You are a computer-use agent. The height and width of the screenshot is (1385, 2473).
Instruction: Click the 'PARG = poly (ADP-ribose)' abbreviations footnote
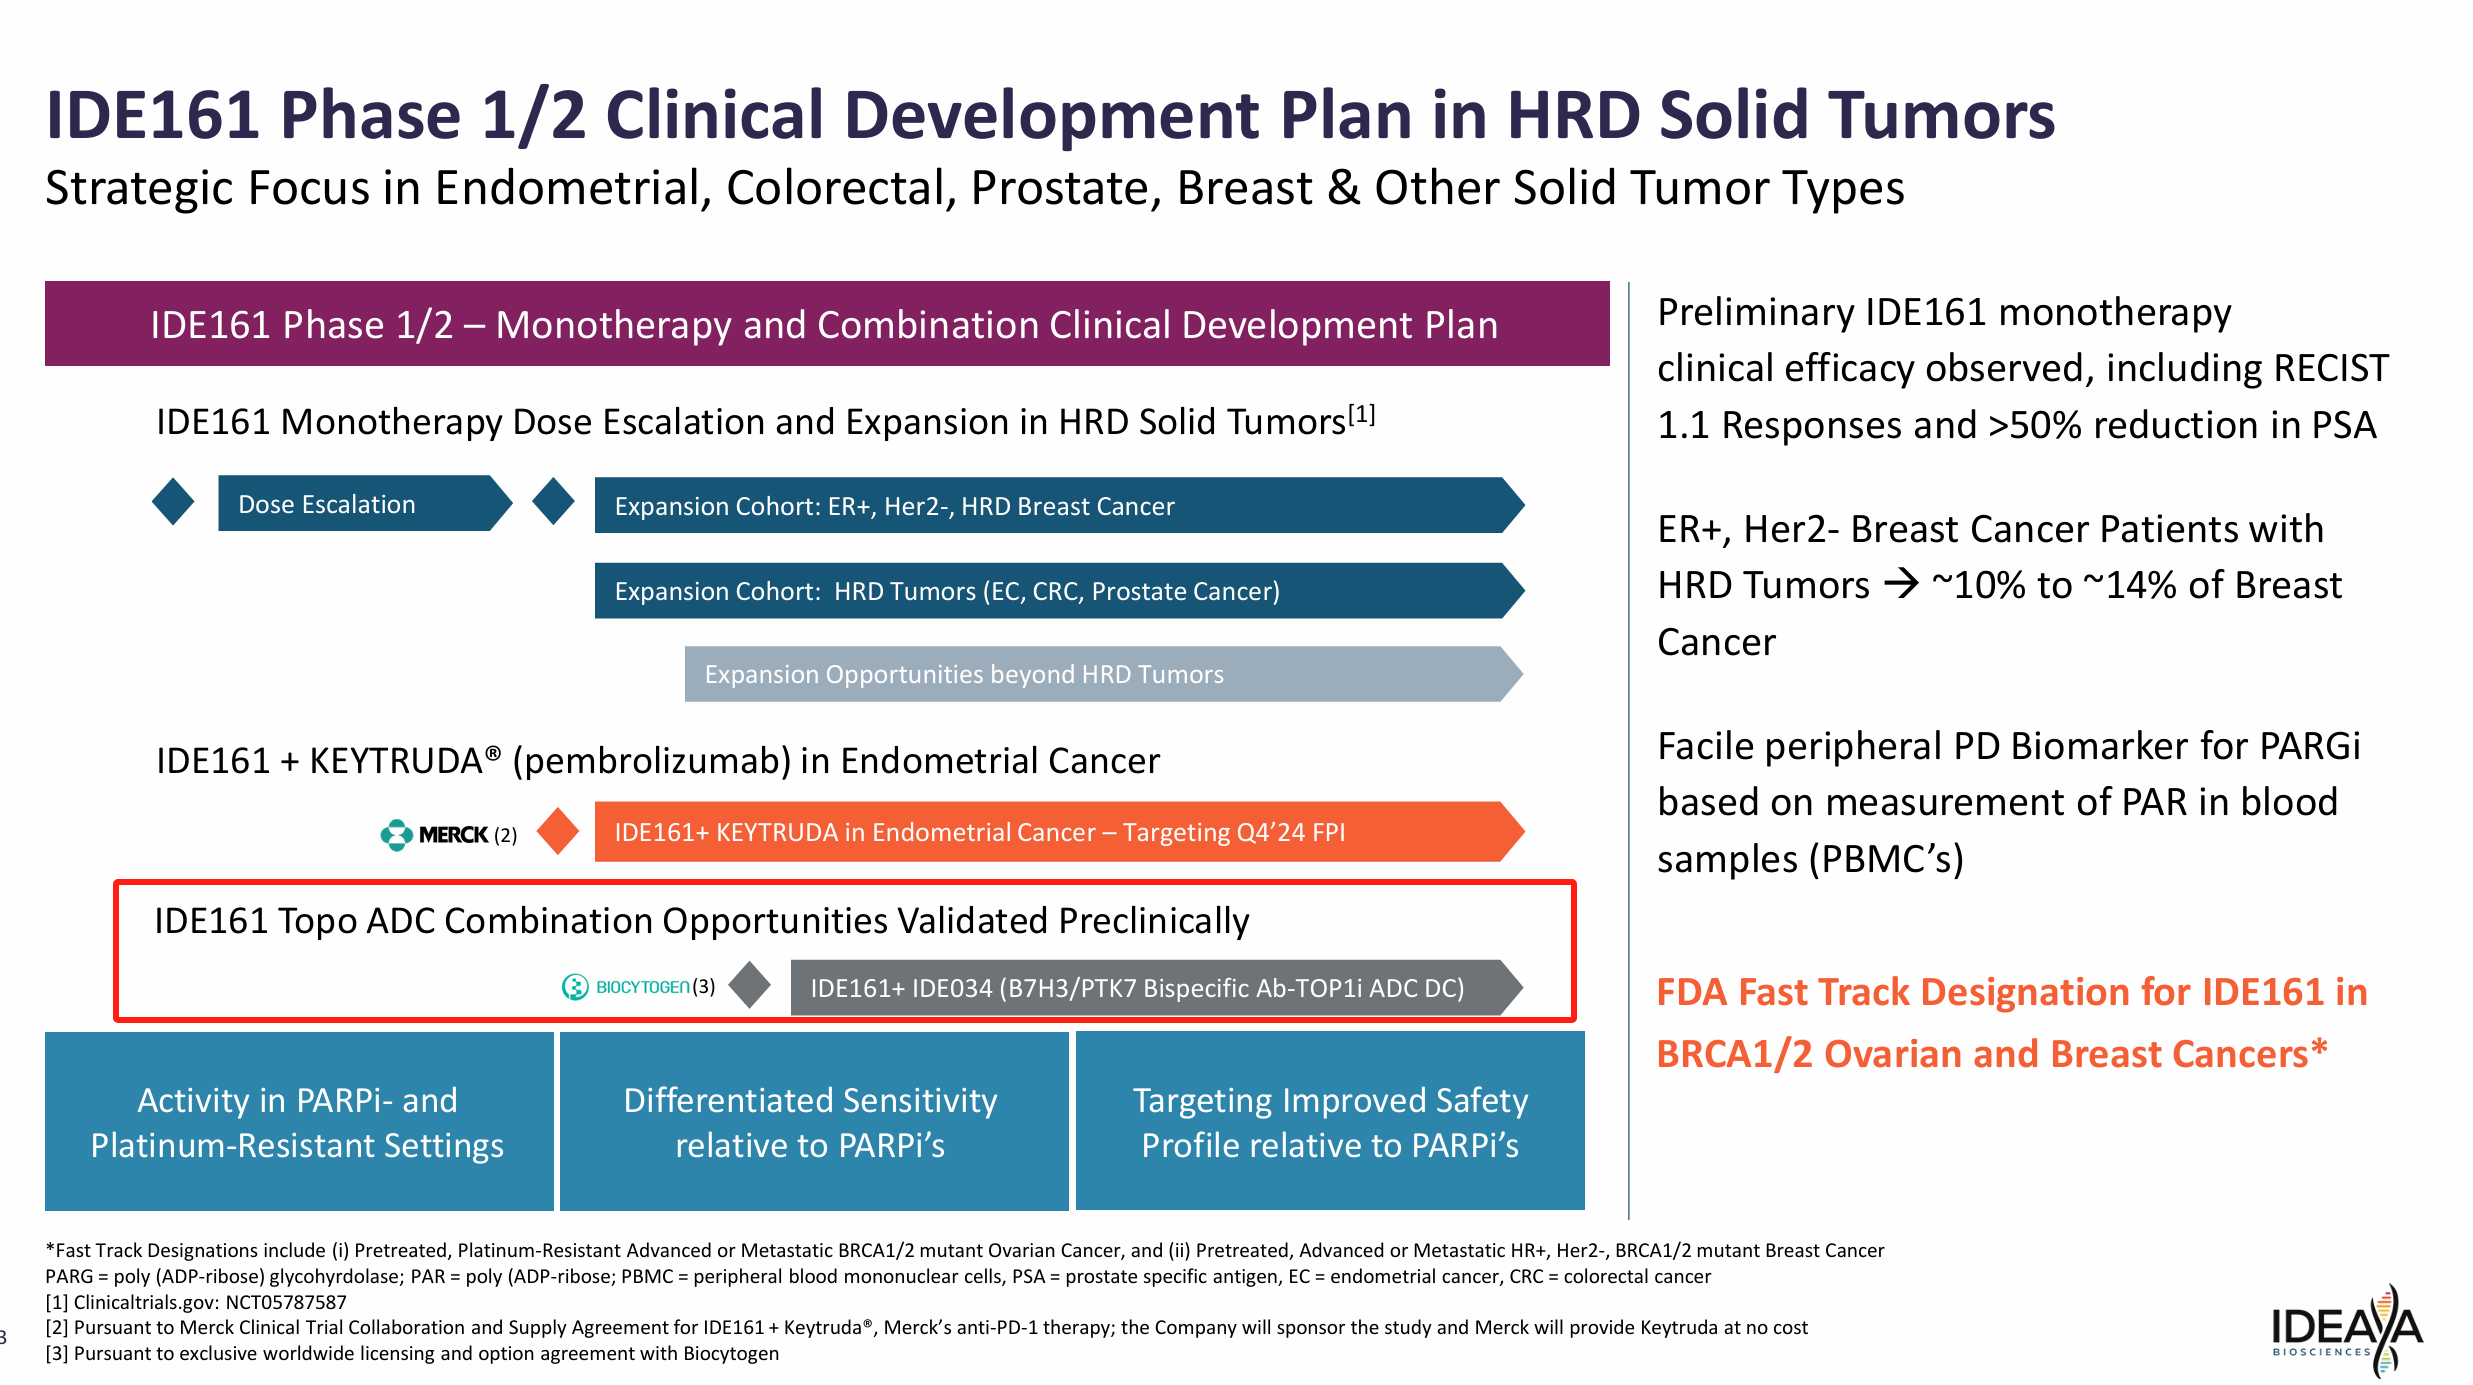tap(878, 1276)
